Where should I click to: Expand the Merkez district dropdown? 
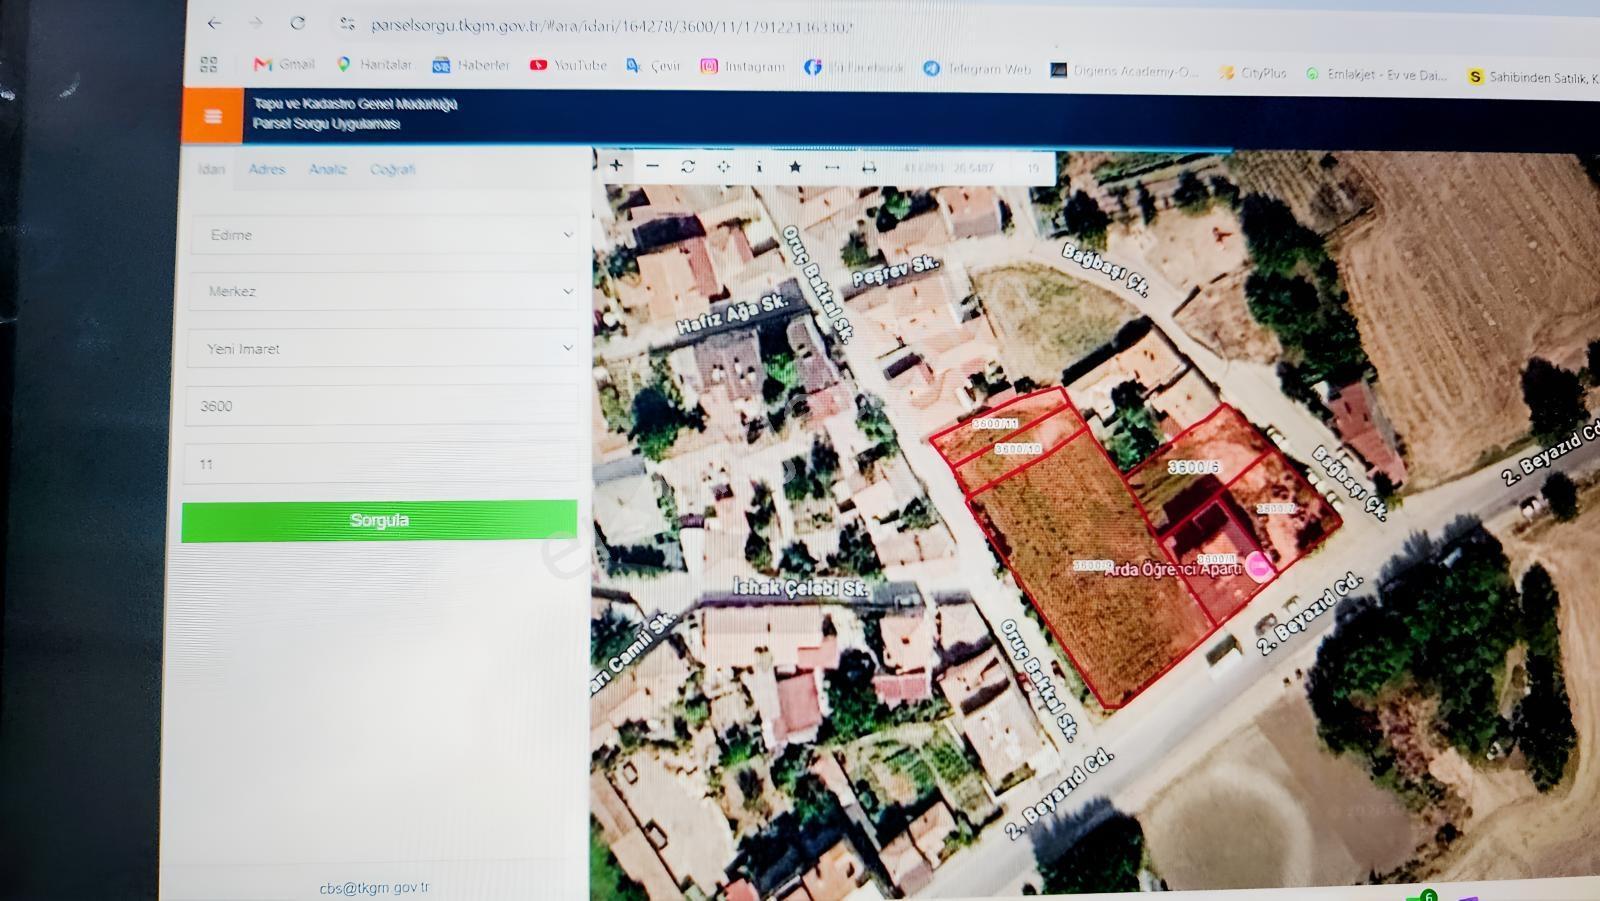[x=383, y=292]
